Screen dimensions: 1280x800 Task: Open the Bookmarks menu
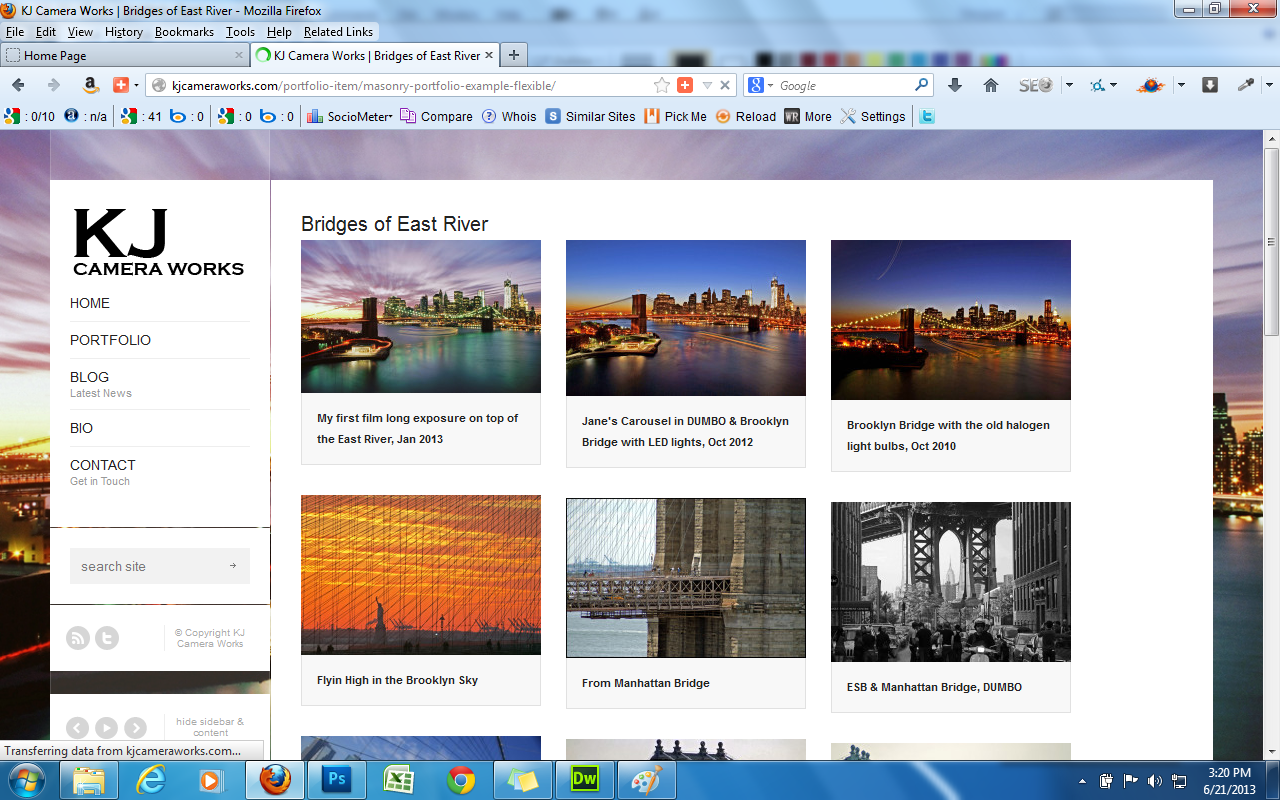coord(184,32)
